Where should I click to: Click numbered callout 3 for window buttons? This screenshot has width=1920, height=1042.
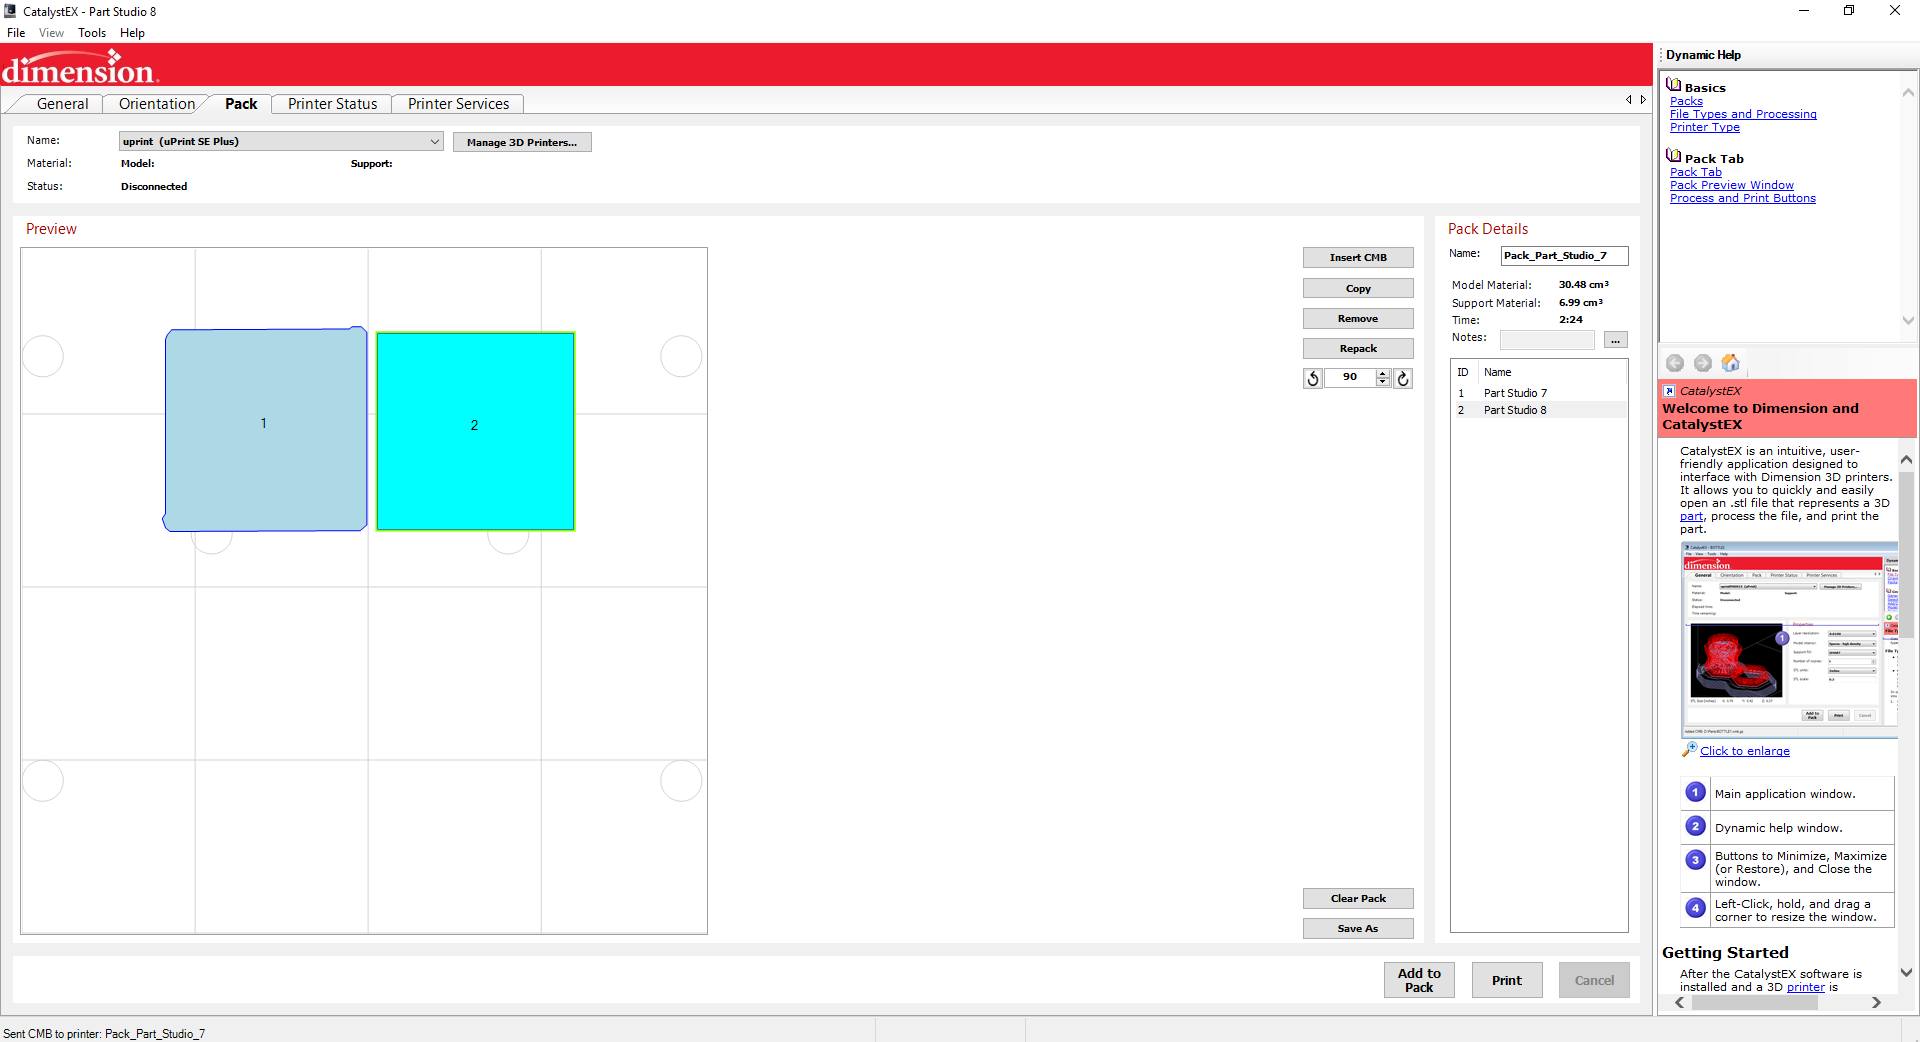1696,860
